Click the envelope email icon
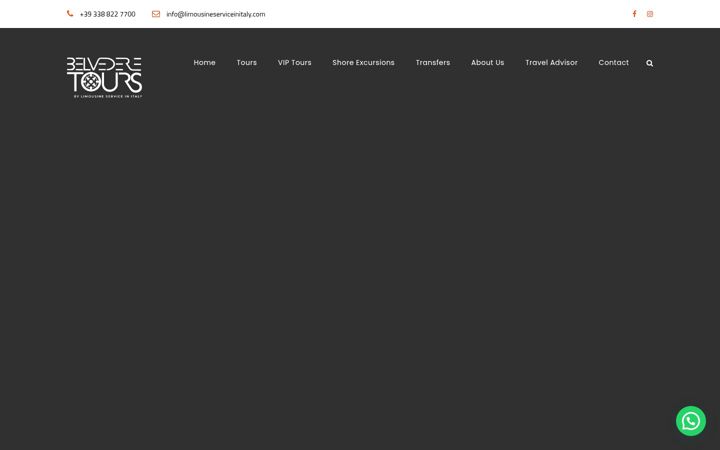Image resolution: width=720 pixels, height=450 pixels. click(156, 14)
